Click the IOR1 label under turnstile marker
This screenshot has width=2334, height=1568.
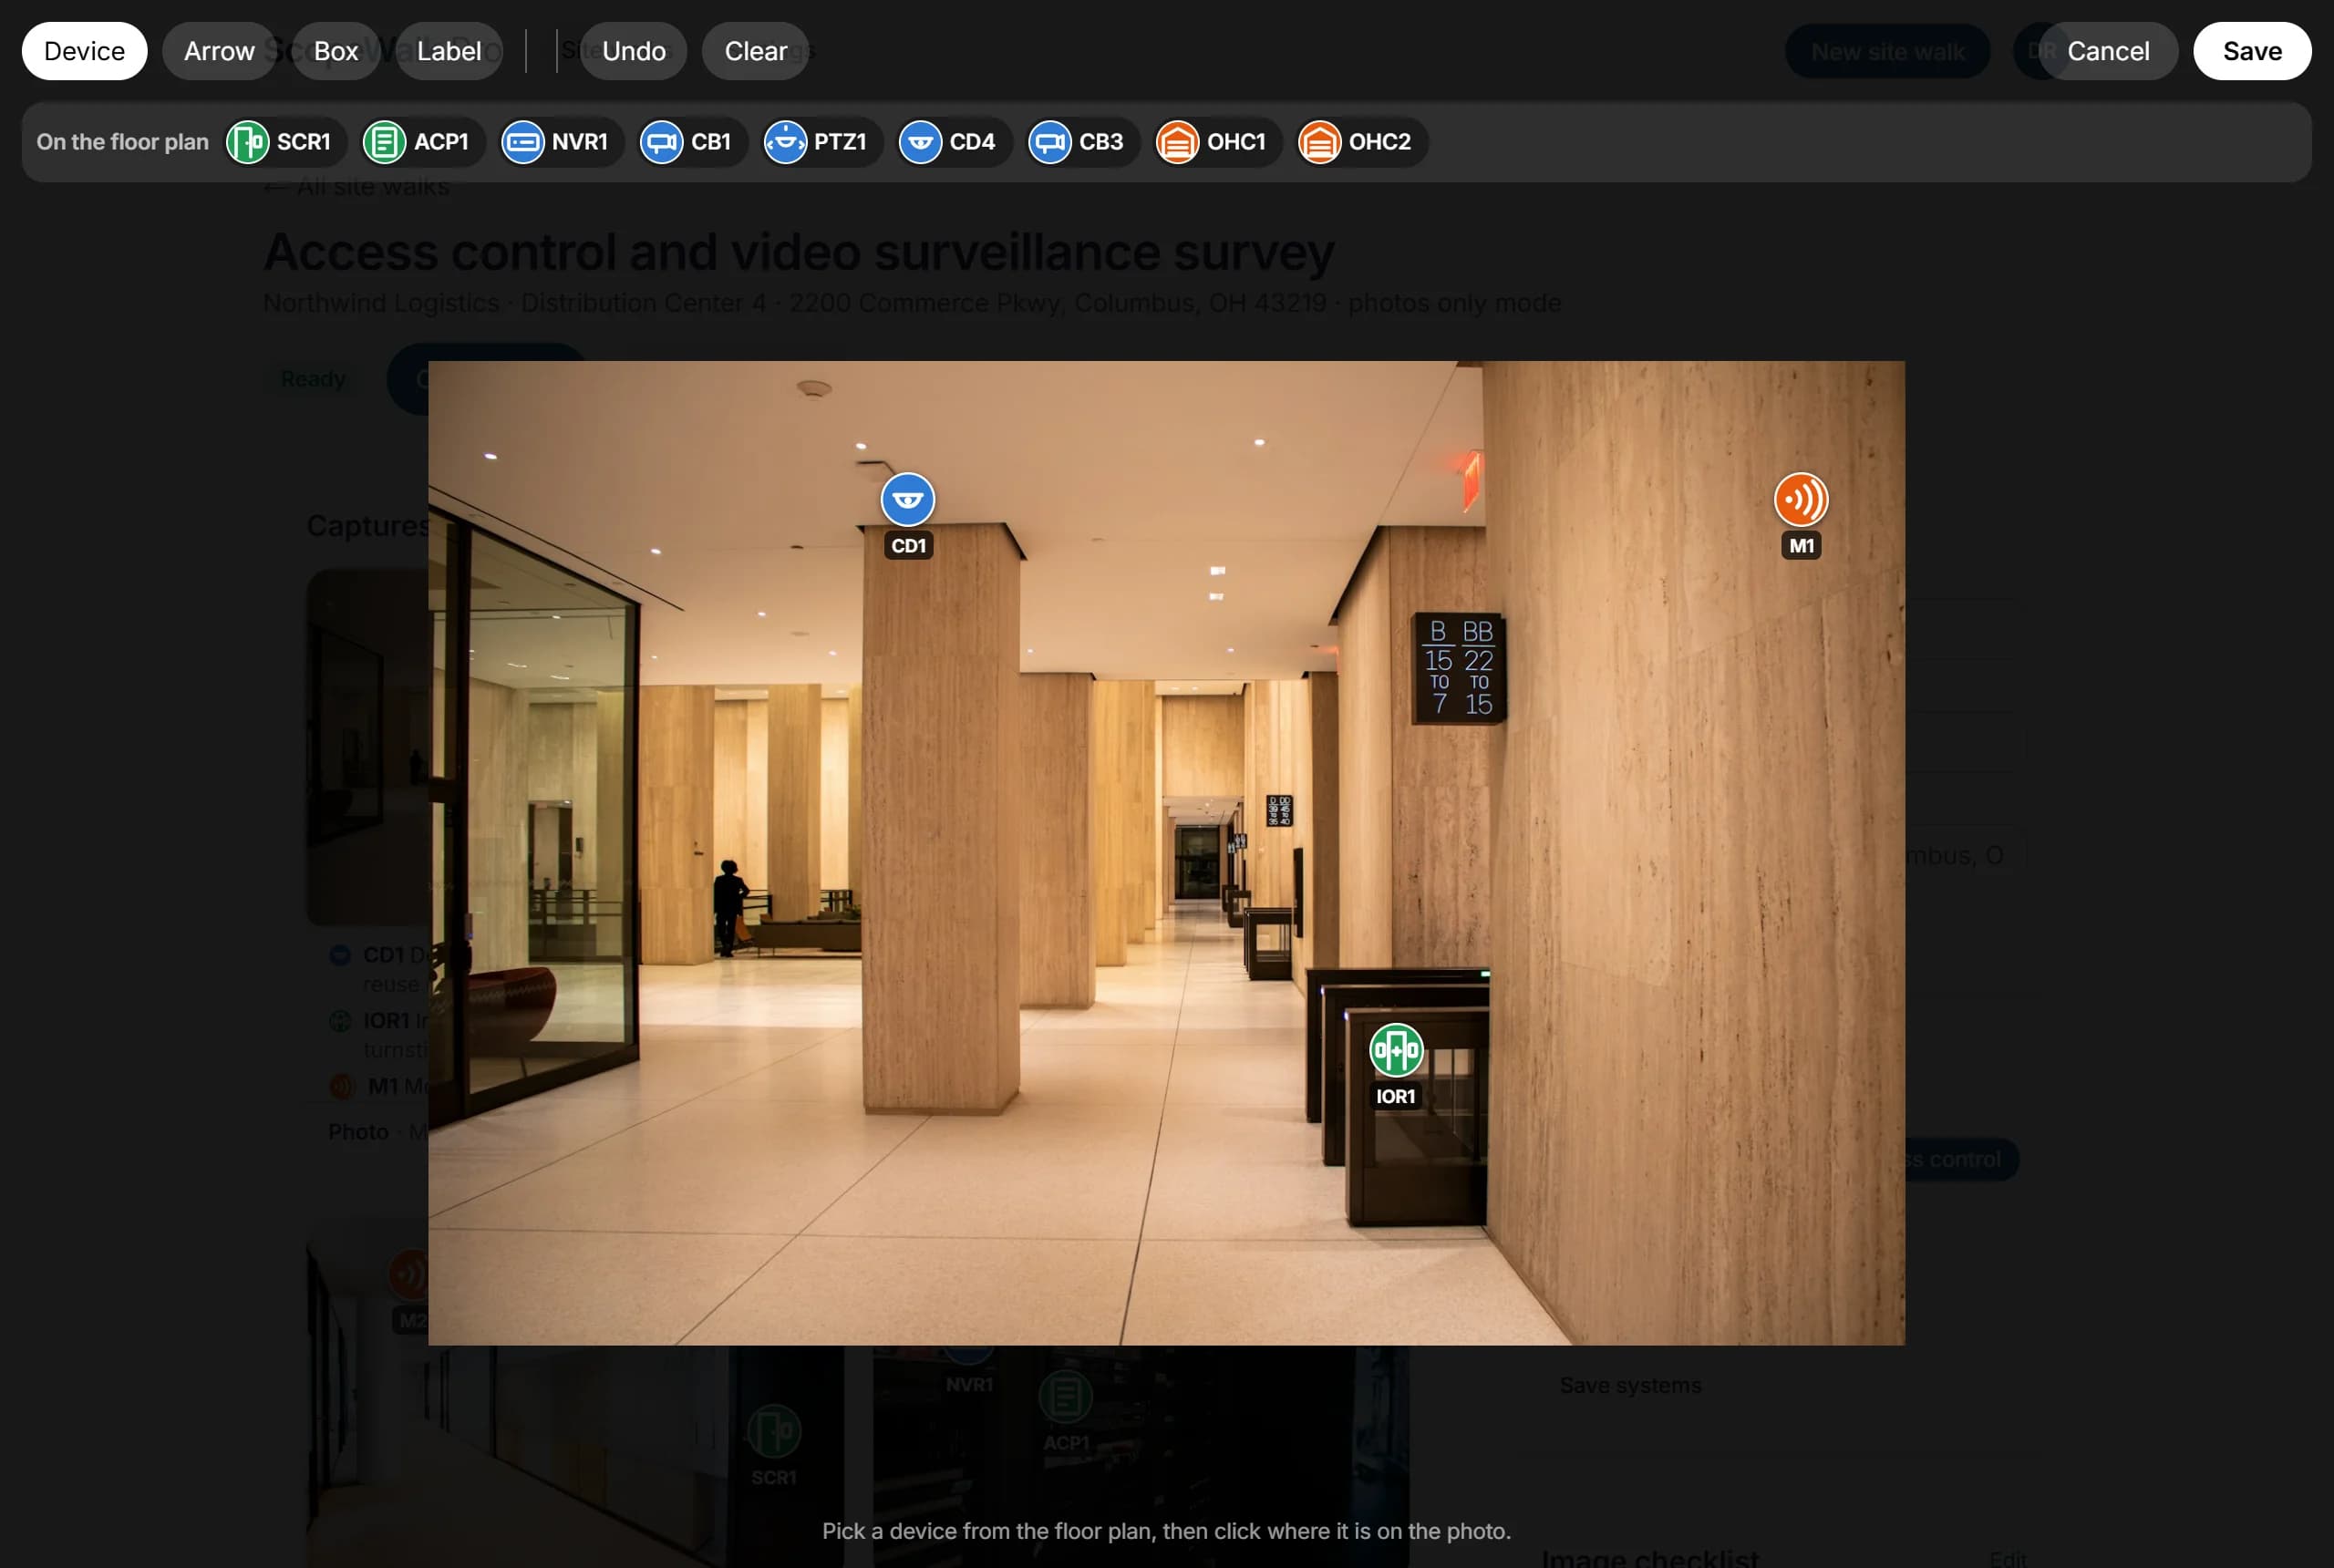(1396, 1096)
